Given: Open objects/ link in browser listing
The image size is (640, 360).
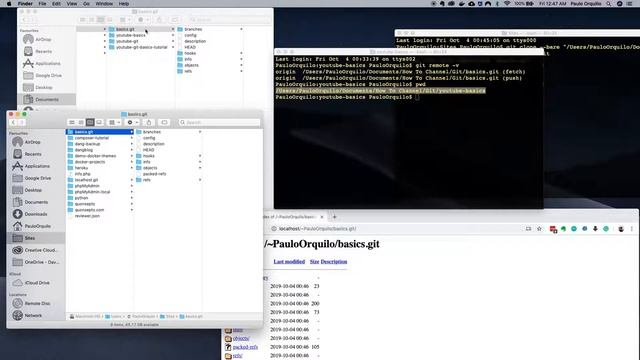Looking at the screenshot, I should (241, 338).
